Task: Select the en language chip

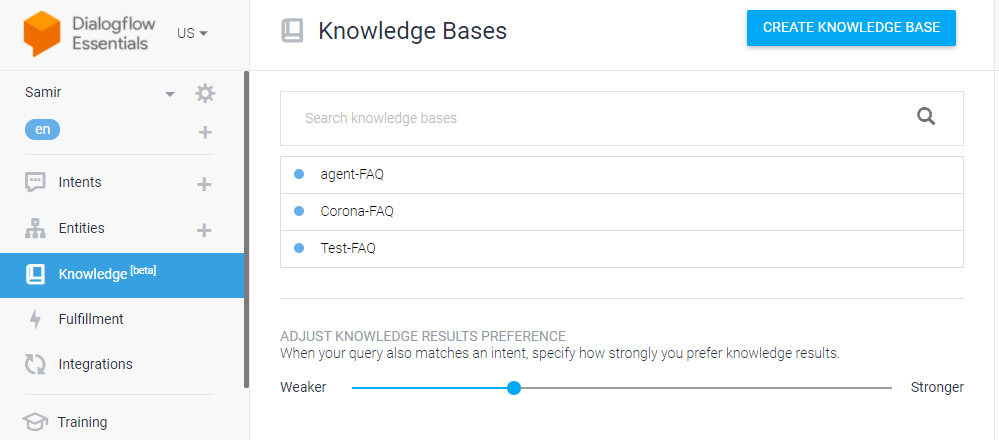Action: coord(42,130)
